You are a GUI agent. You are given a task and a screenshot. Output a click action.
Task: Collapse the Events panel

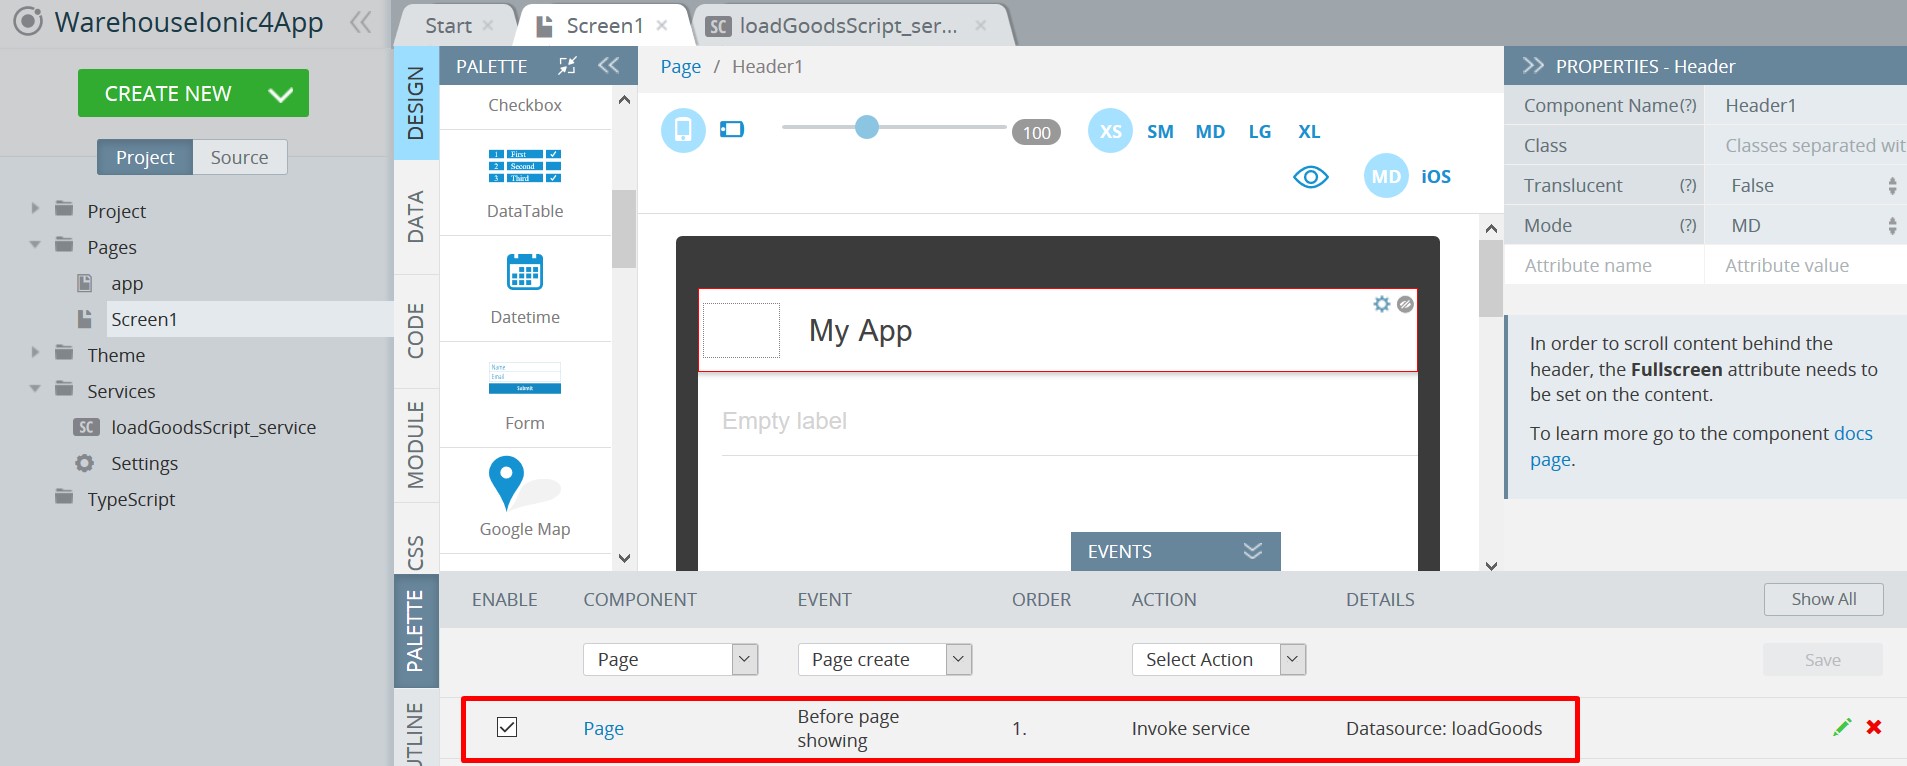[1252, 551]
